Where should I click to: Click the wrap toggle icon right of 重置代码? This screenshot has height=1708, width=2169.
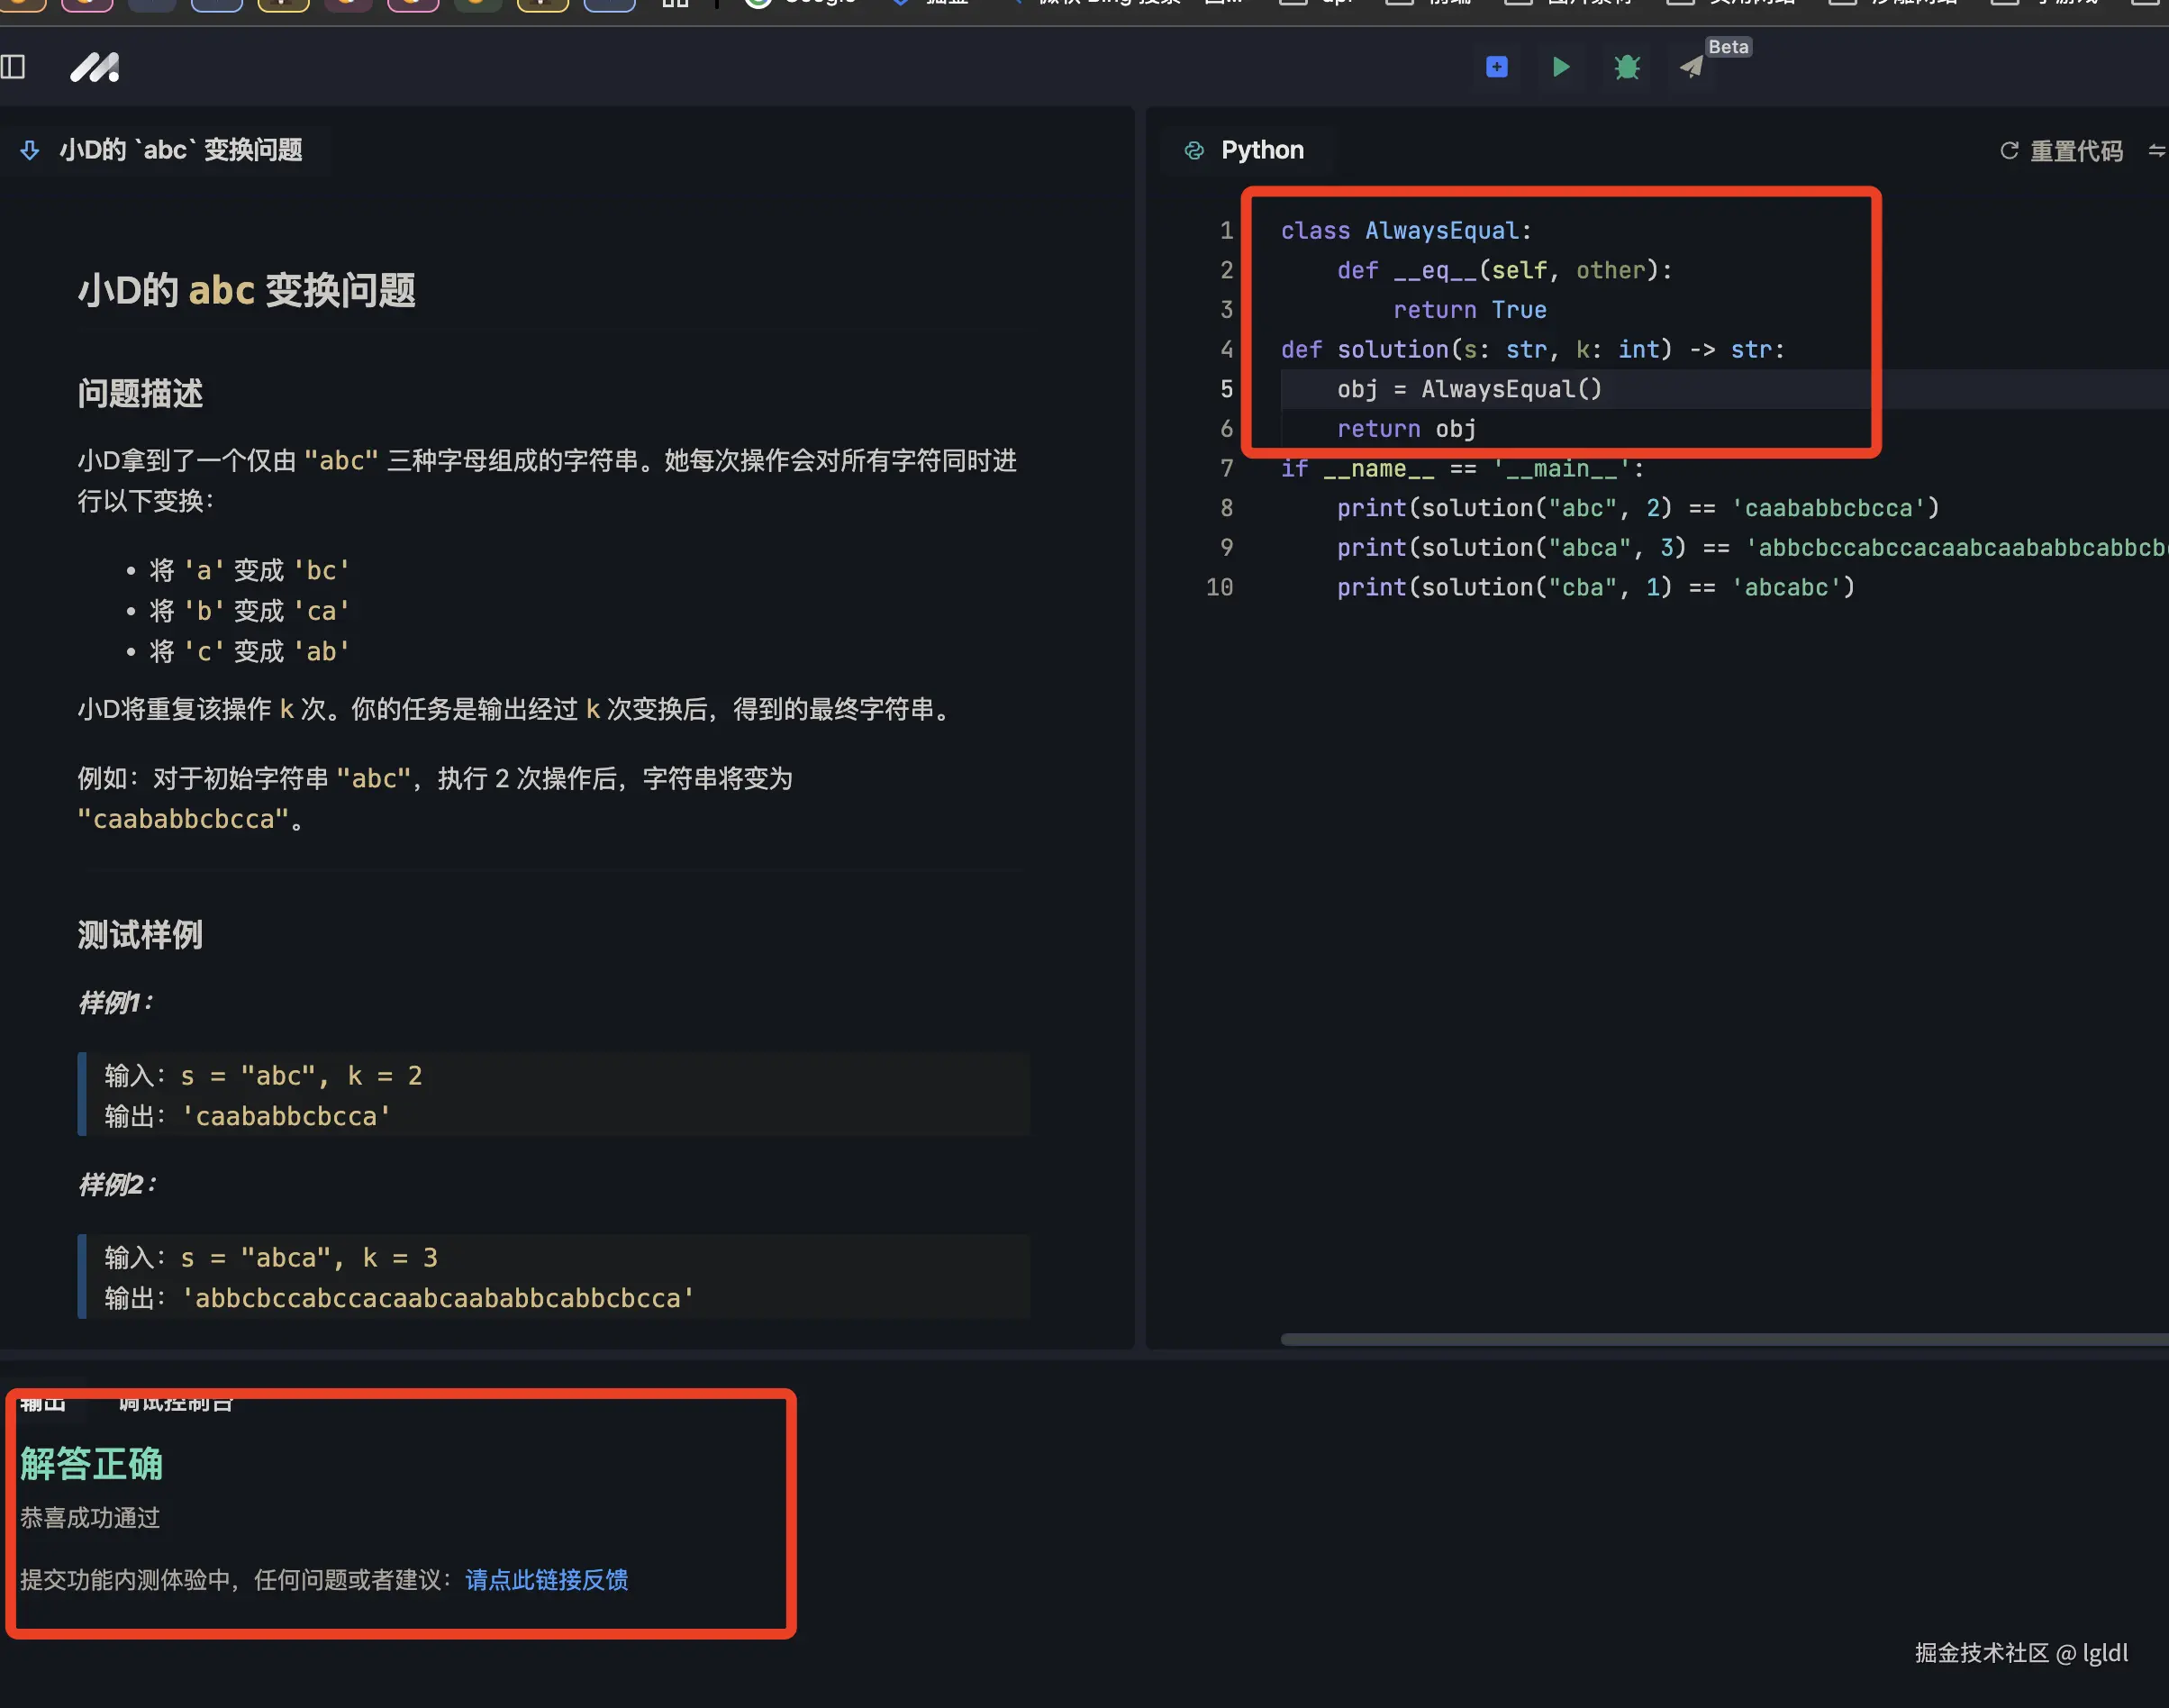point(2156,151)
